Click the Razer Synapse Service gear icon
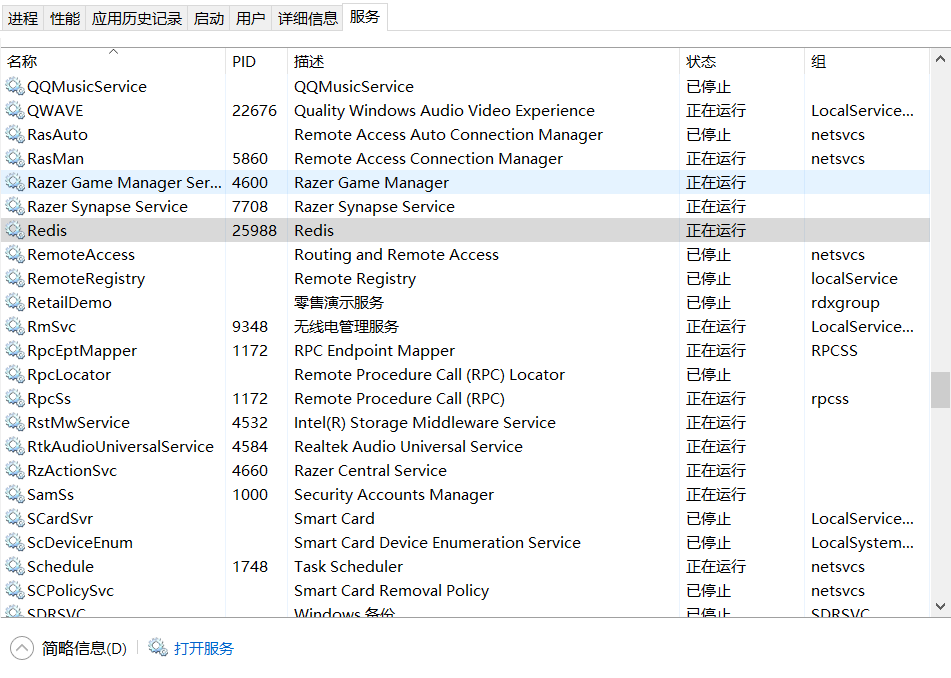This screenshot has height=678, width=951. 15,207
